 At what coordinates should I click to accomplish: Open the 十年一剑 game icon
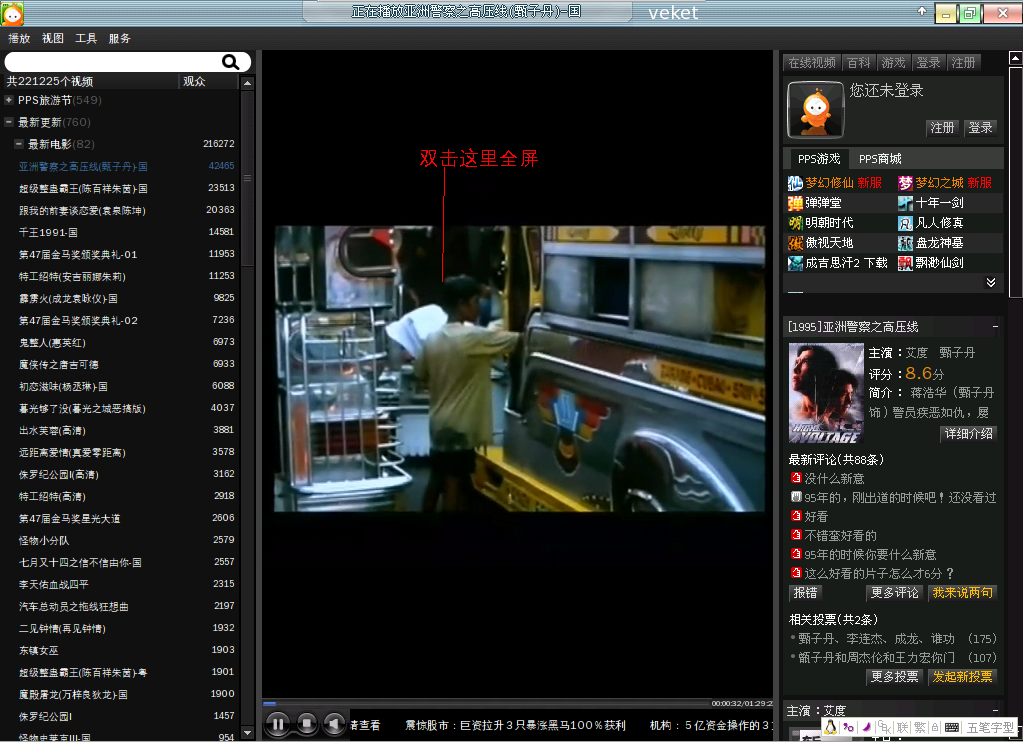(905, 204)
